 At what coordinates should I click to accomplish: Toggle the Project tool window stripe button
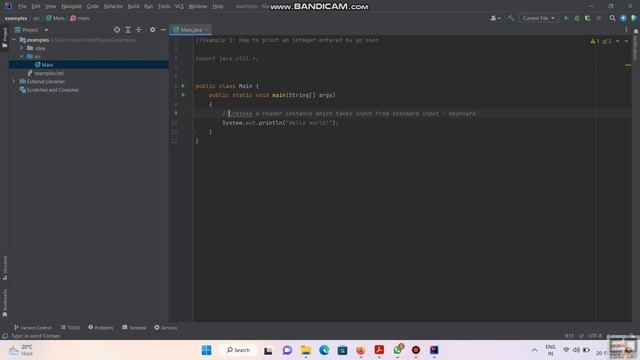[x=4, y=38]
